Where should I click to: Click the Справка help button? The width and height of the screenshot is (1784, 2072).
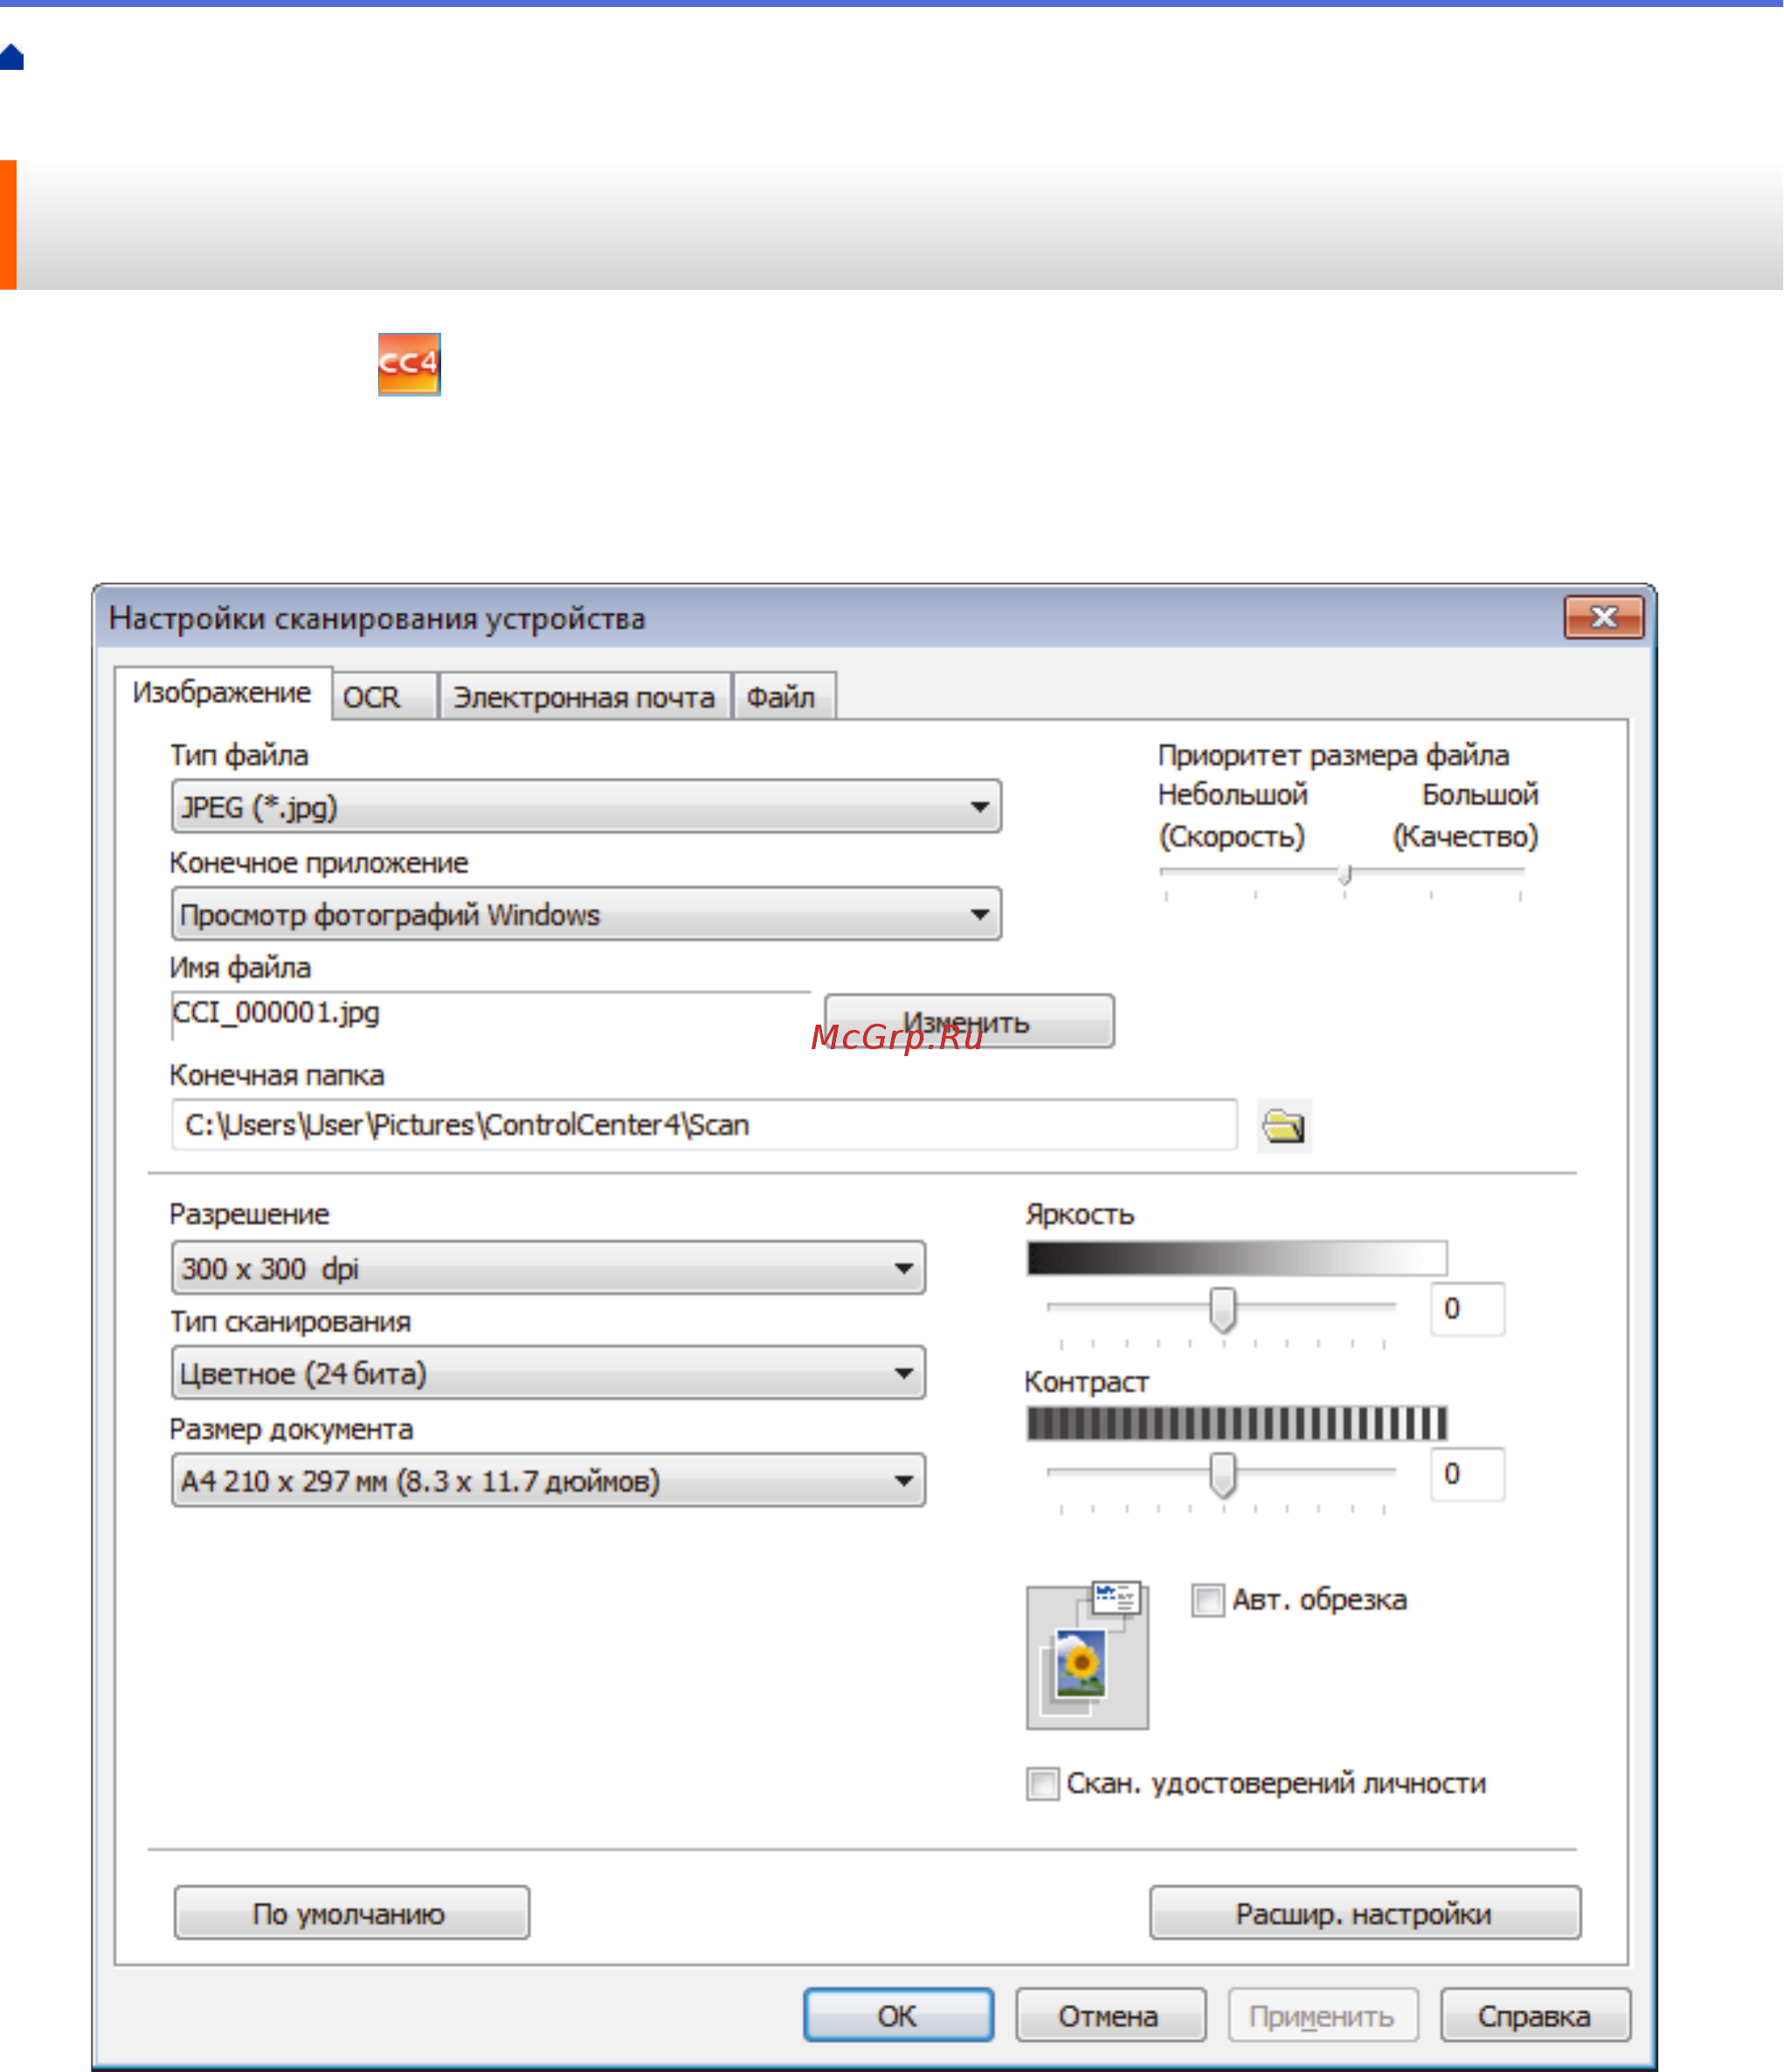tap(1536, 2014)
